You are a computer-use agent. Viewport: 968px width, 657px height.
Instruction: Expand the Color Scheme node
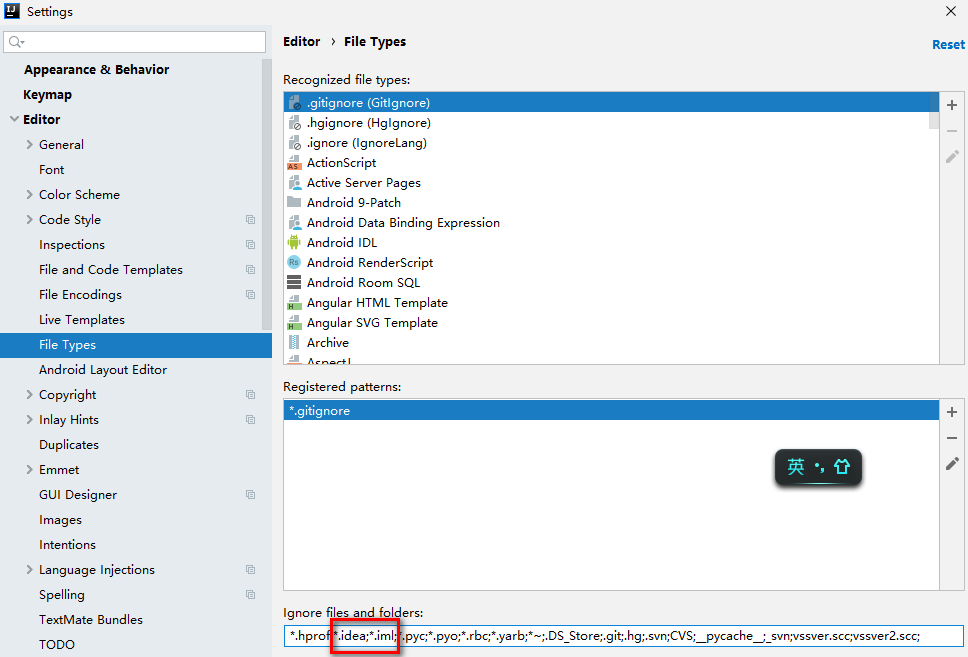(29, 195)
